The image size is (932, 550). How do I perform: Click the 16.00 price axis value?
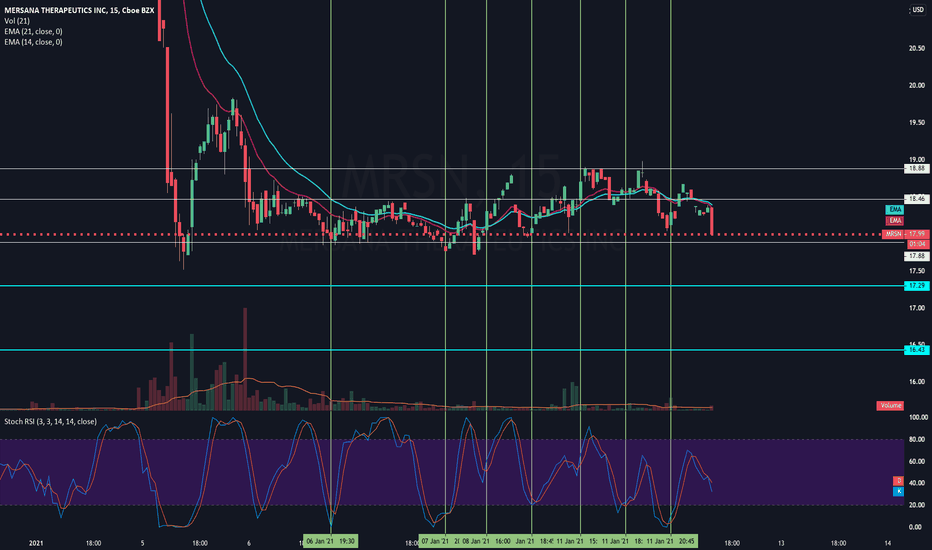(x=917, y=382)
